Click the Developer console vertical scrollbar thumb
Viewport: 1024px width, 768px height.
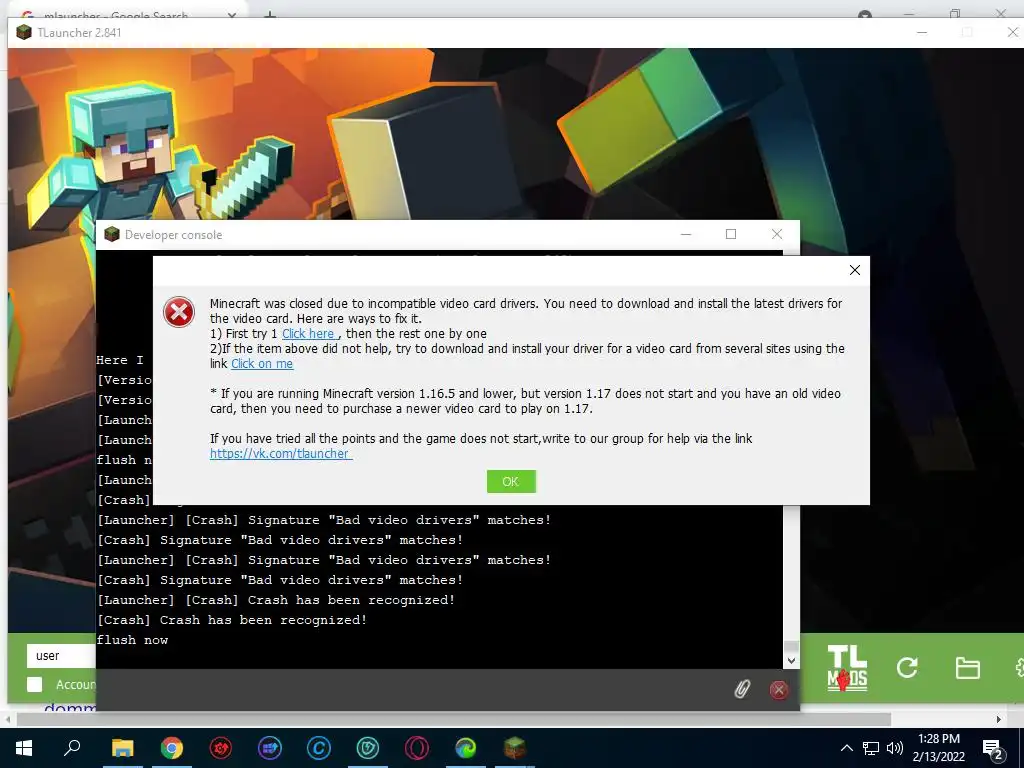point(791,646)
